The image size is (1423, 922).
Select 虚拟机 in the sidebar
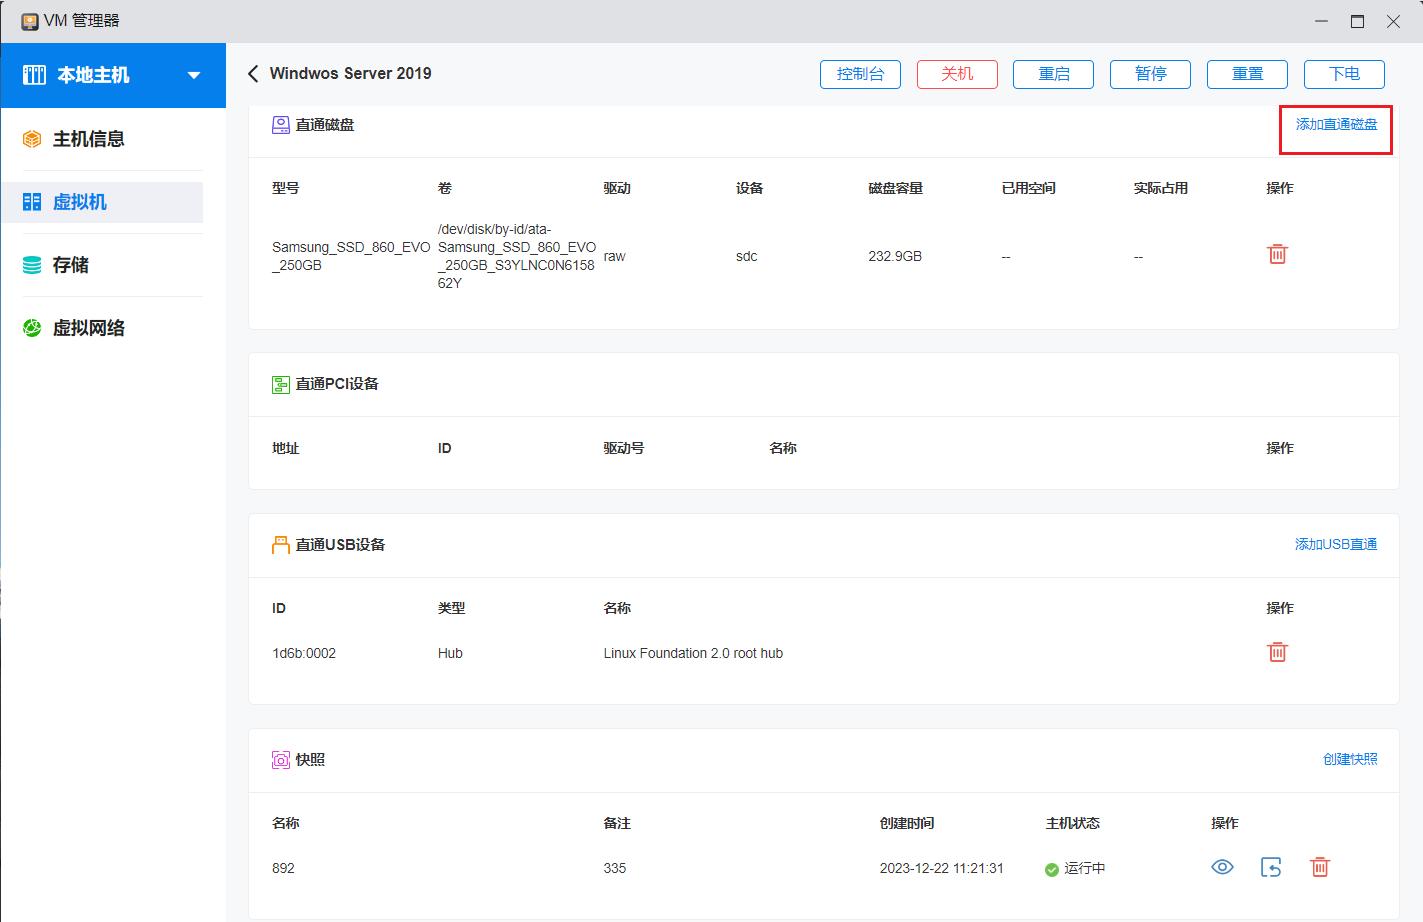102,202
